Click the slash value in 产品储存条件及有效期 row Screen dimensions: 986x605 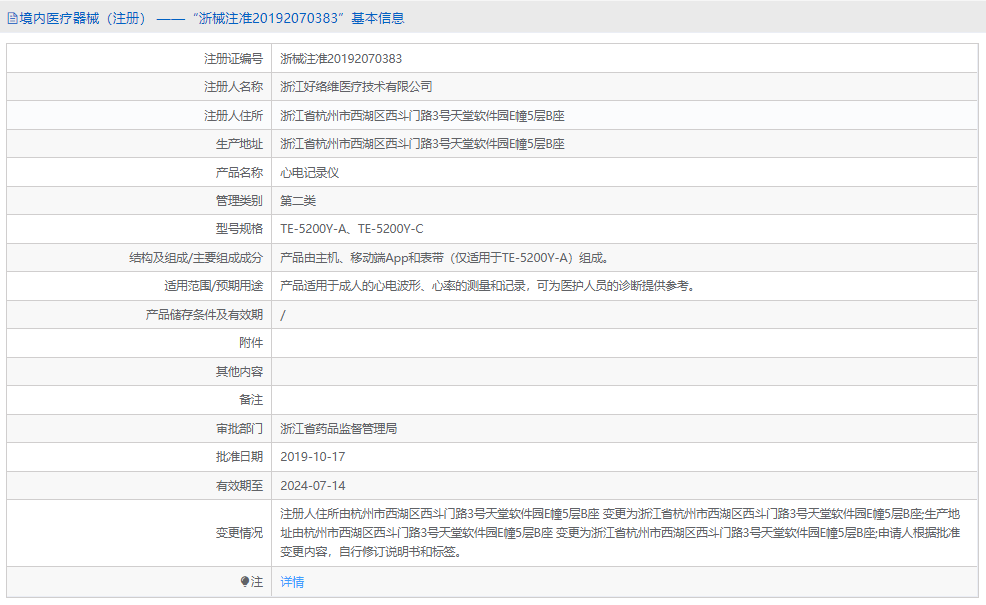[282, 315]
